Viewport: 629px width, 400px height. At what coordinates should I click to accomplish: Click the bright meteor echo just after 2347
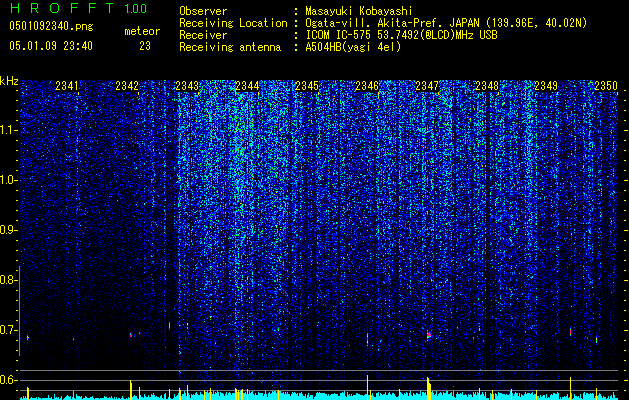pyautogui.click(x=429, y=334)
